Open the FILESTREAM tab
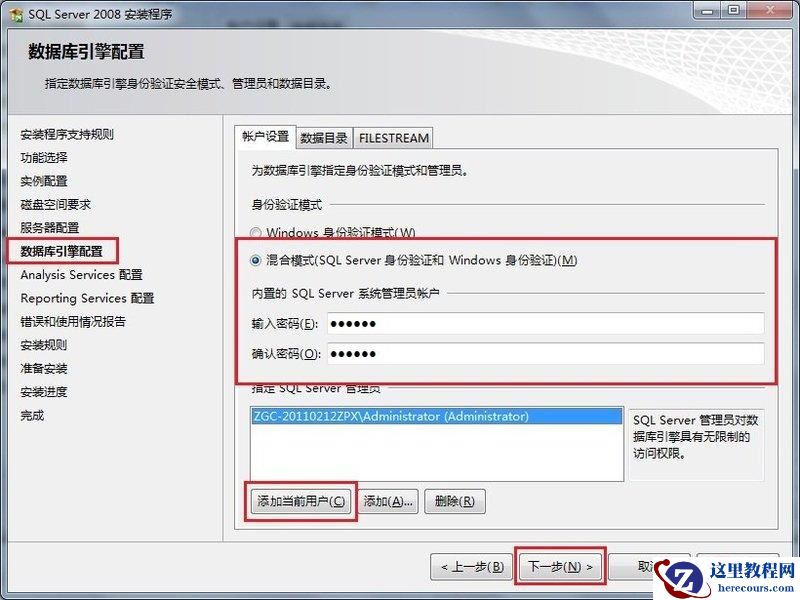 (x=393, y=138)
